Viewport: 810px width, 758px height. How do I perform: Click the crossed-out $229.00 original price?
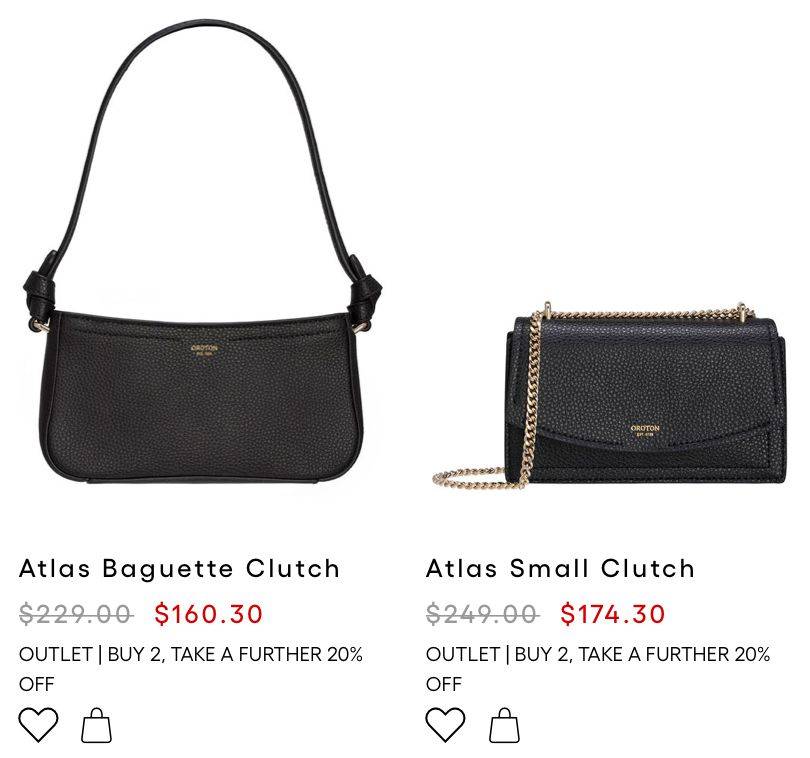[x=76, y=614]
